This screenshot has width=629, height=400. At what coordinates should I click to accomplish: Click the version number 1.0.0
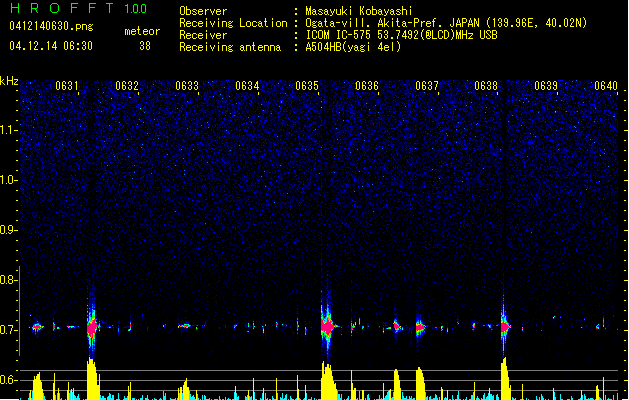pos(135,8)
